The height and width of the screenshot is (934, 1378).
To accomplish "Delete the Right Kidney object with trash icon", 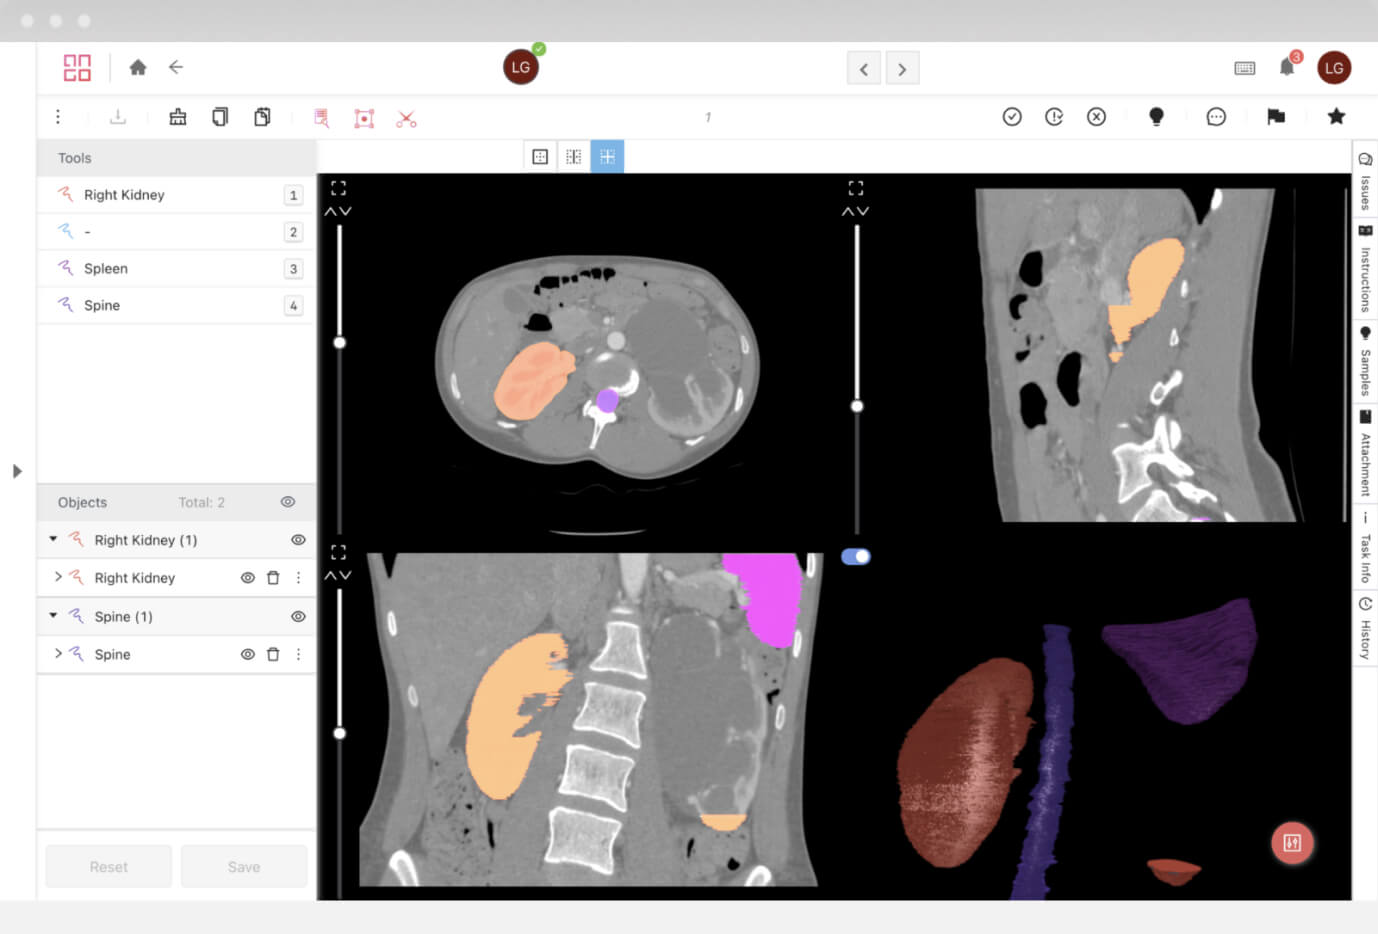I will (273, 578).
